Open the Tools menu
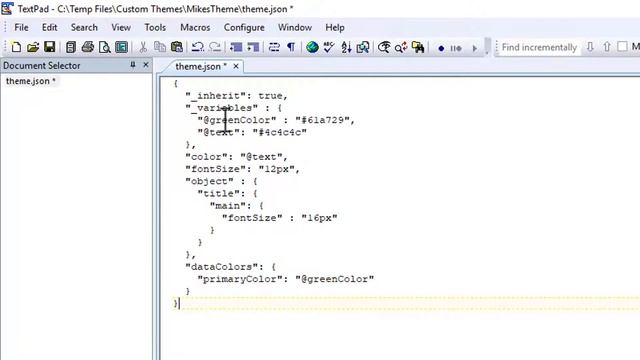This screenshot has height=360, width=640. click(155, 27)
